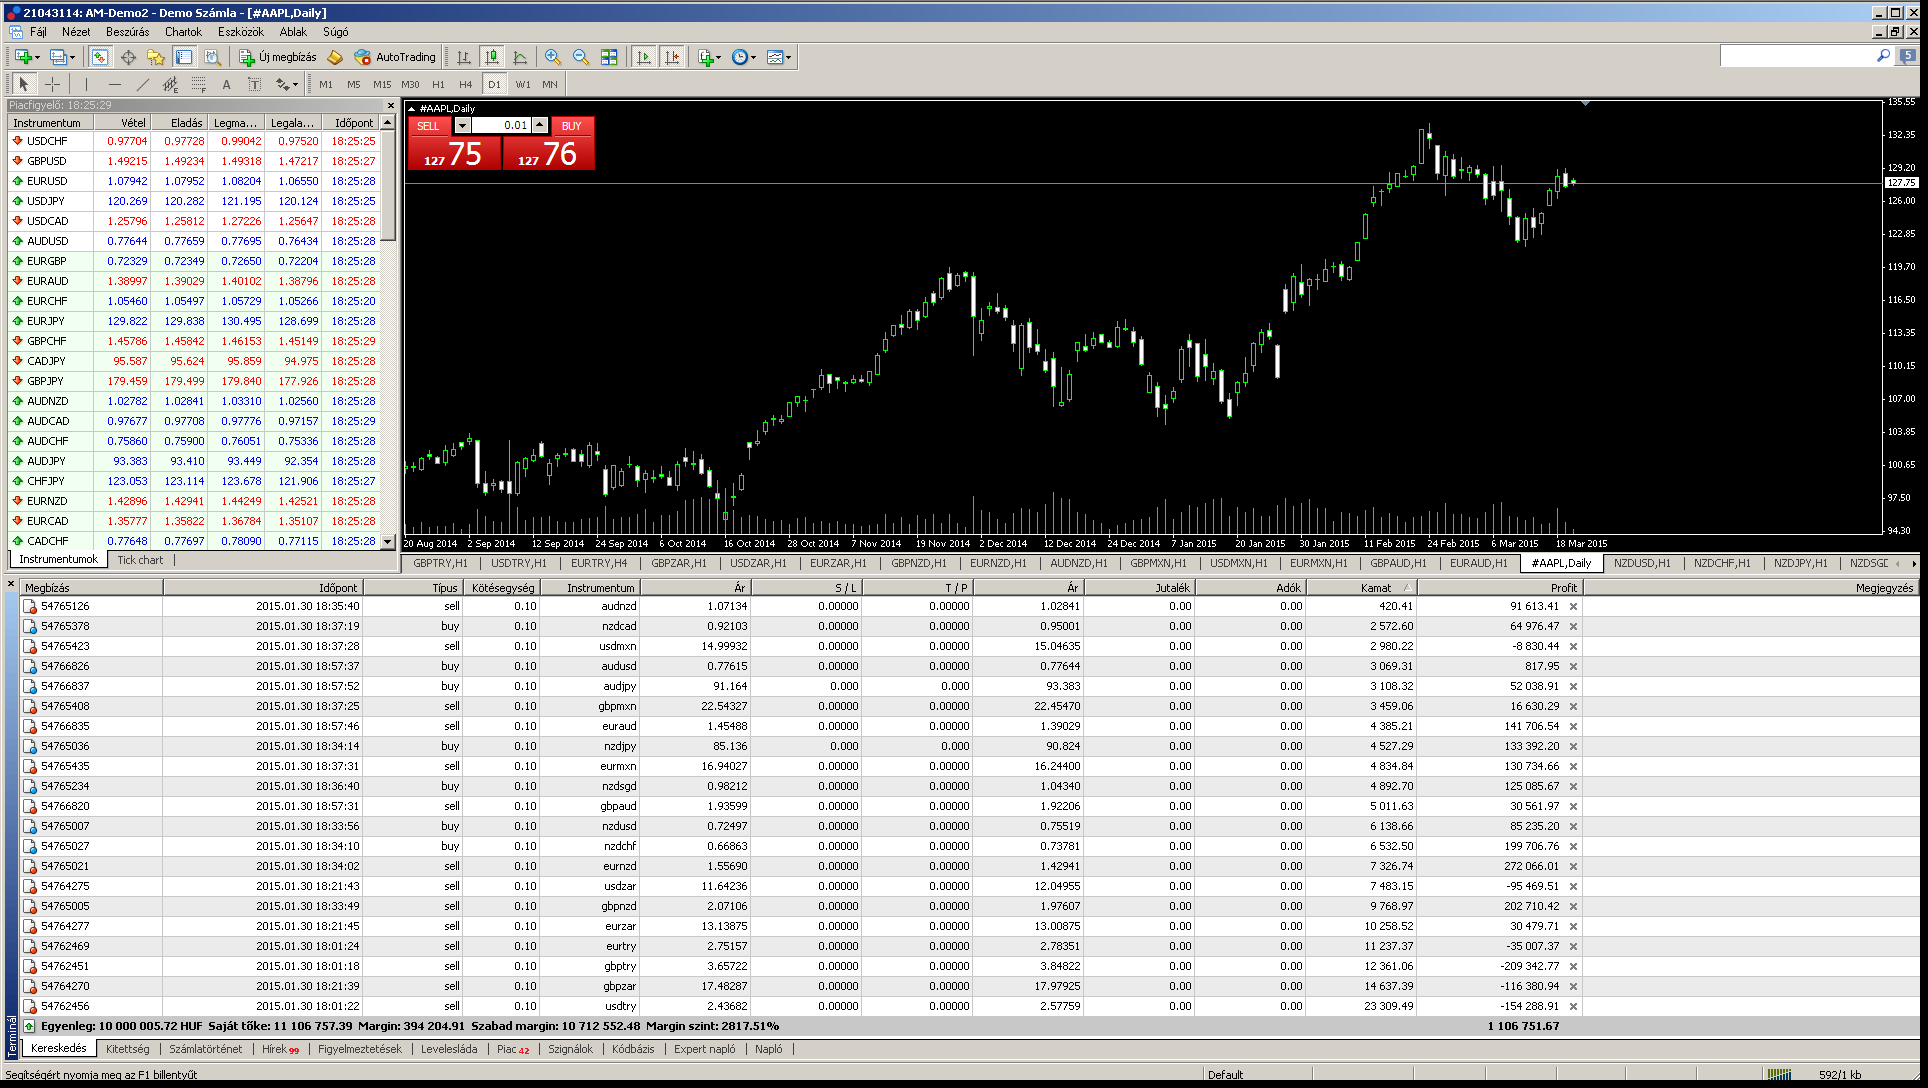1928x1088 pixels.
Task: Click the Új megbízás new order button
Action: (x=278, y=57)
